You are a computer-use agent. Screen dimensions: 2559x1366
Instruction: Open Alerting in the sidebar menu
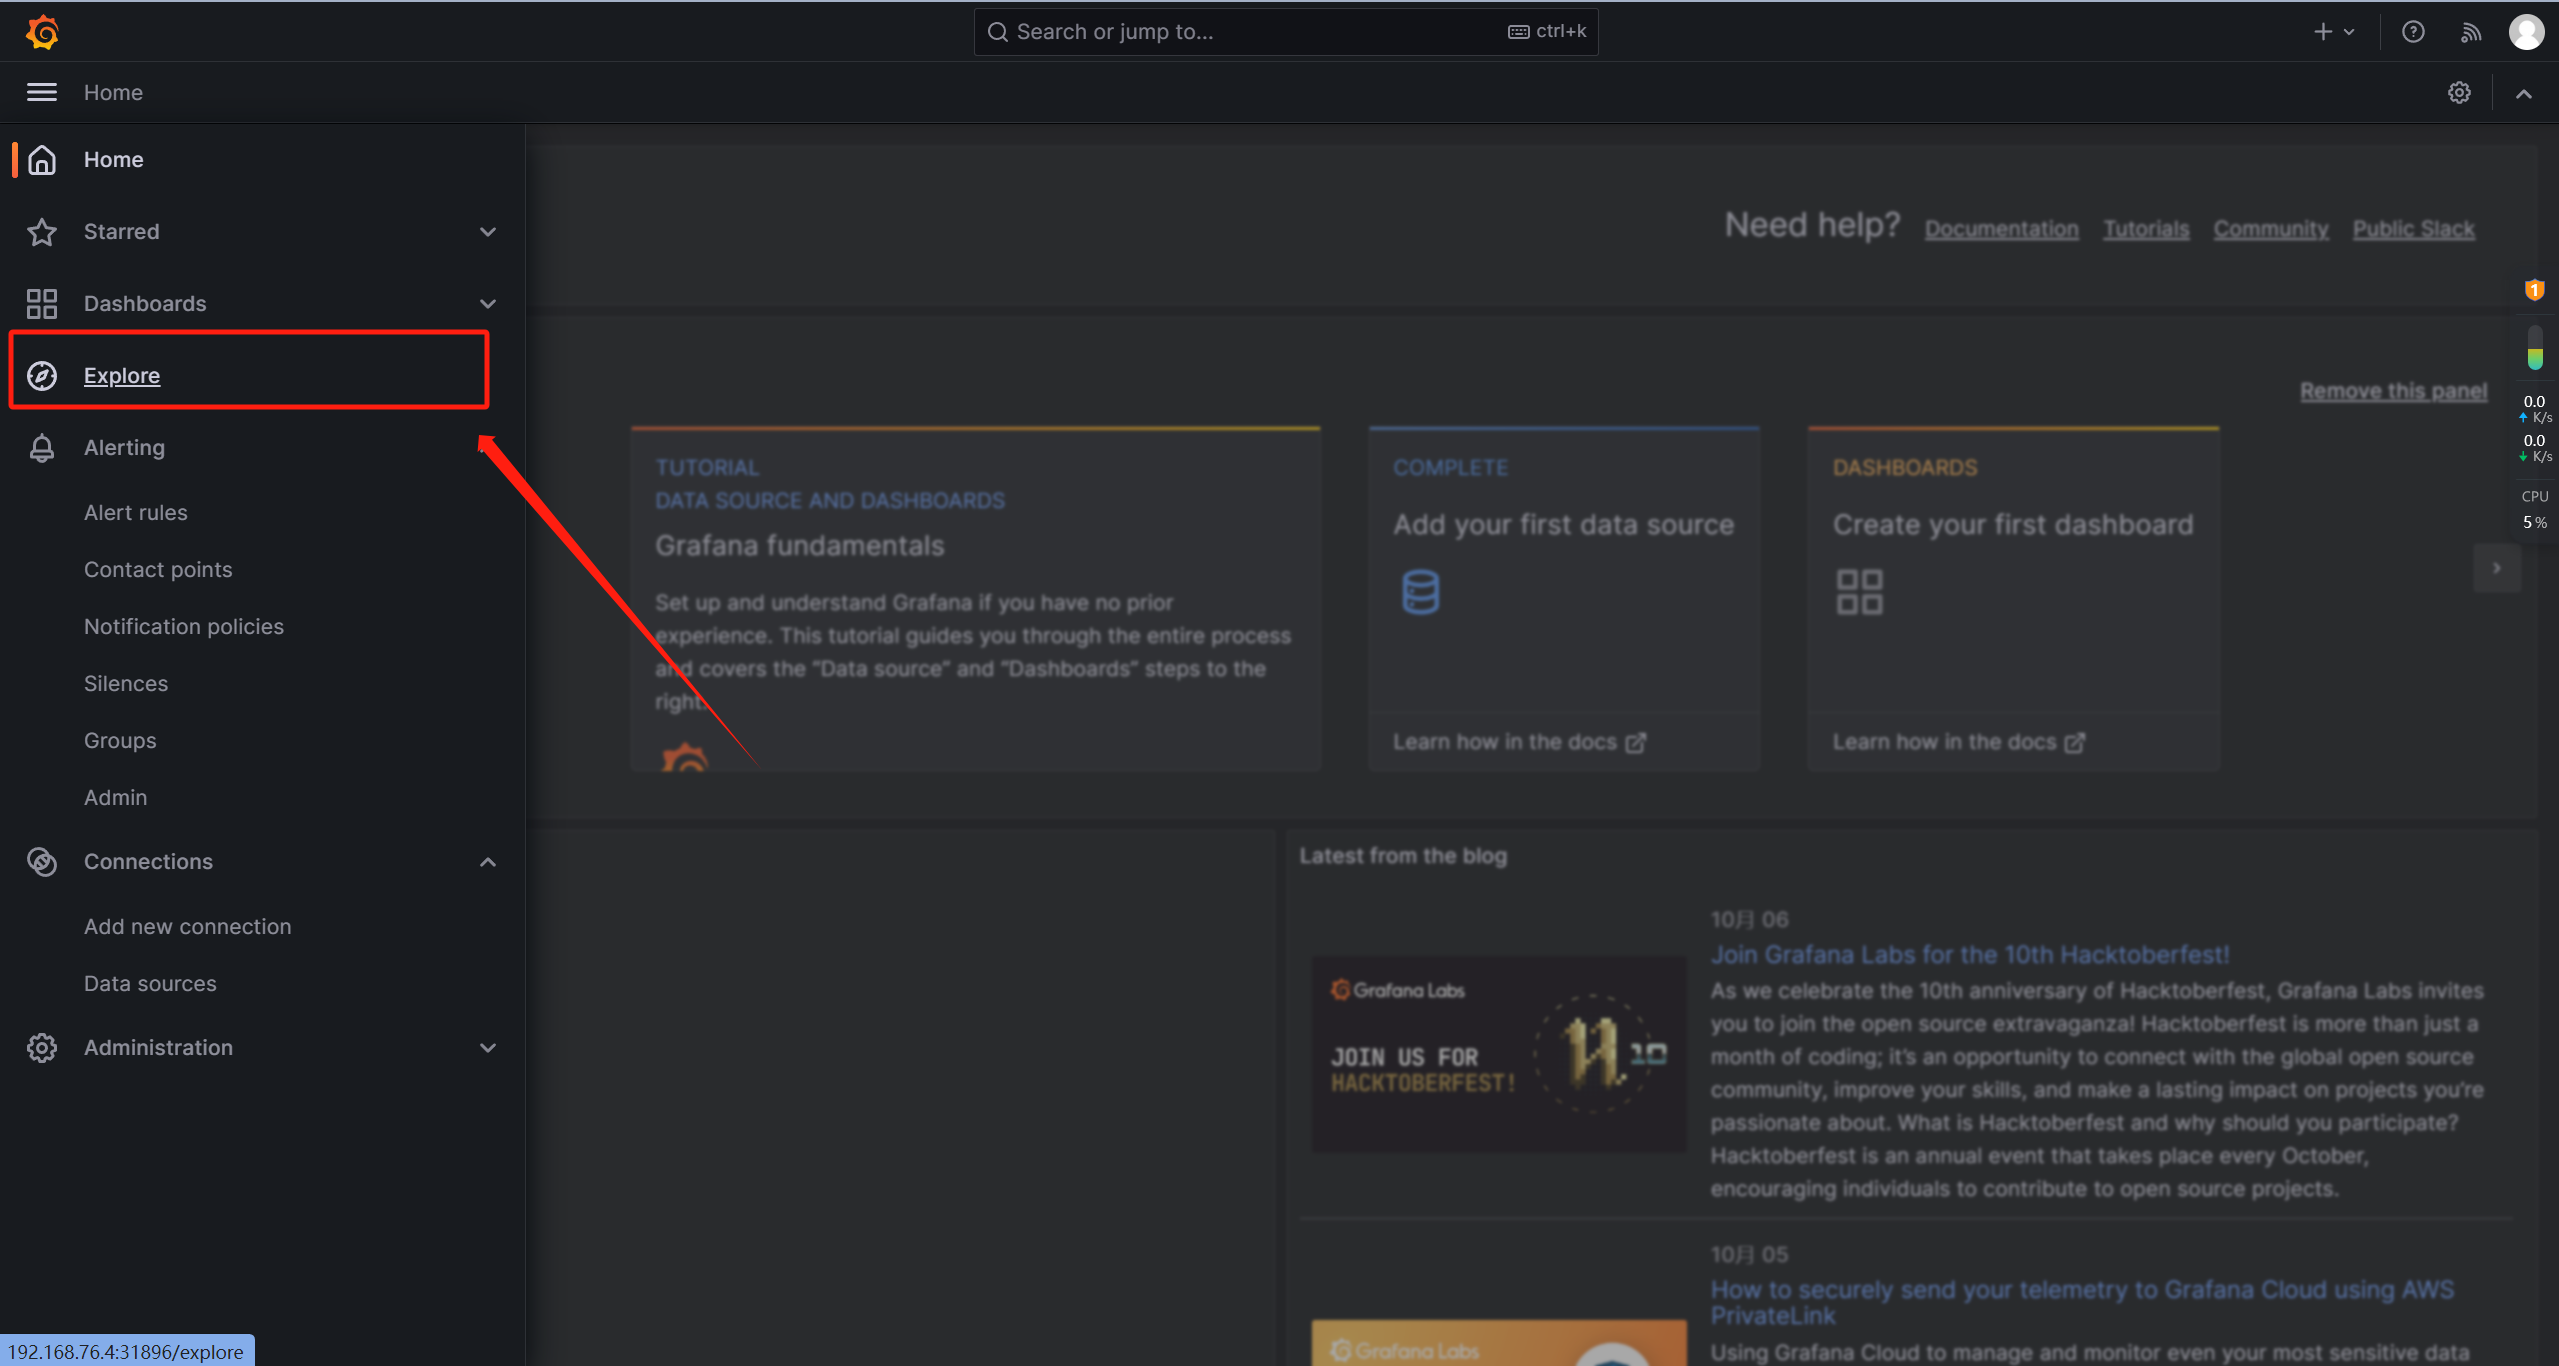tap(124, 448)
